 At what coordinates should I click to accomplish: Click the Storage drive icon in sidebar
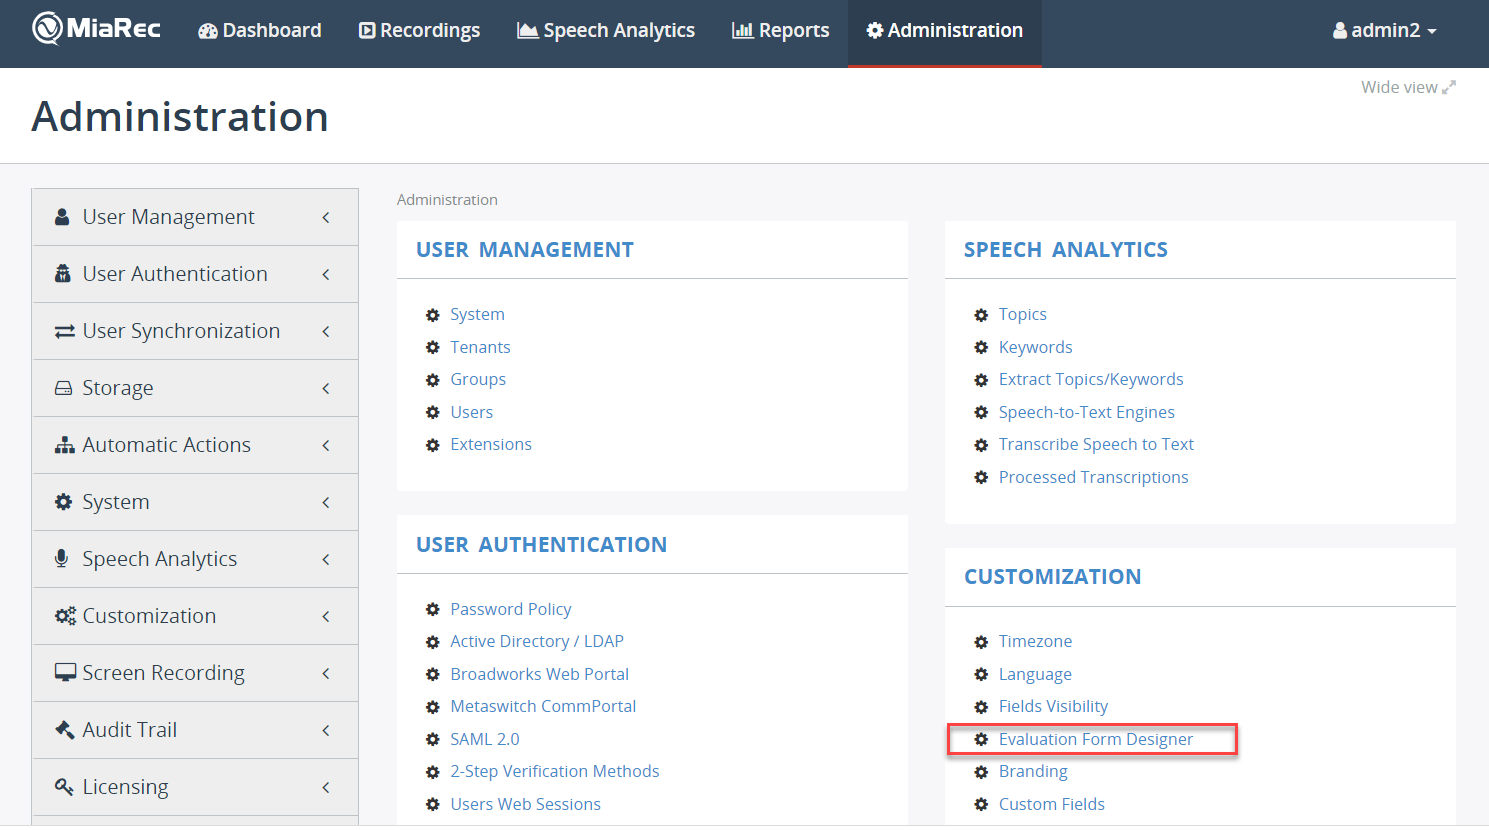click(63, 388)
